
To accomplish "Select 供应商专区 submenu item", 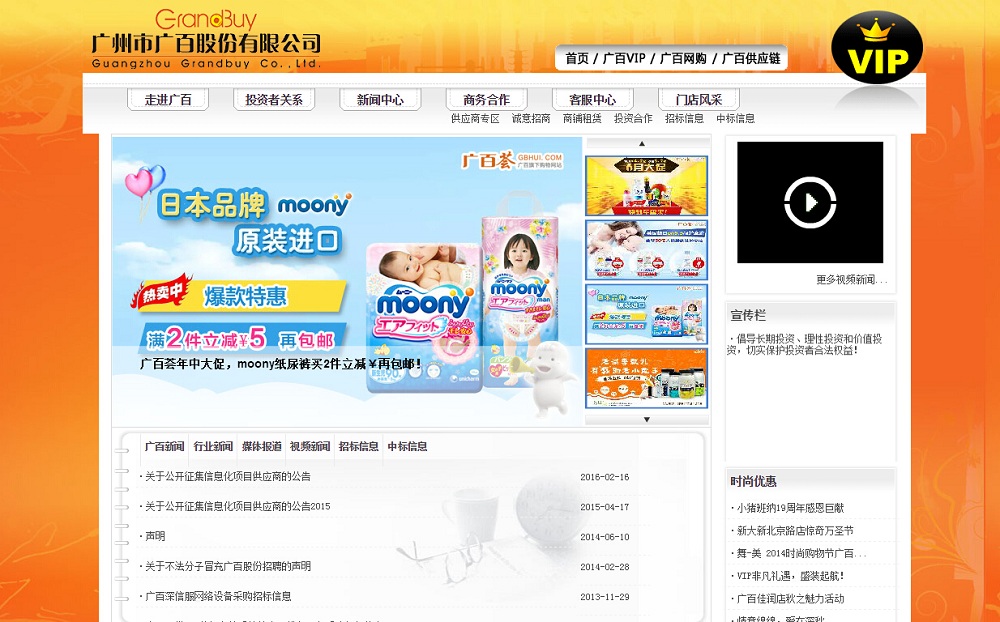I will click(475, 119).
